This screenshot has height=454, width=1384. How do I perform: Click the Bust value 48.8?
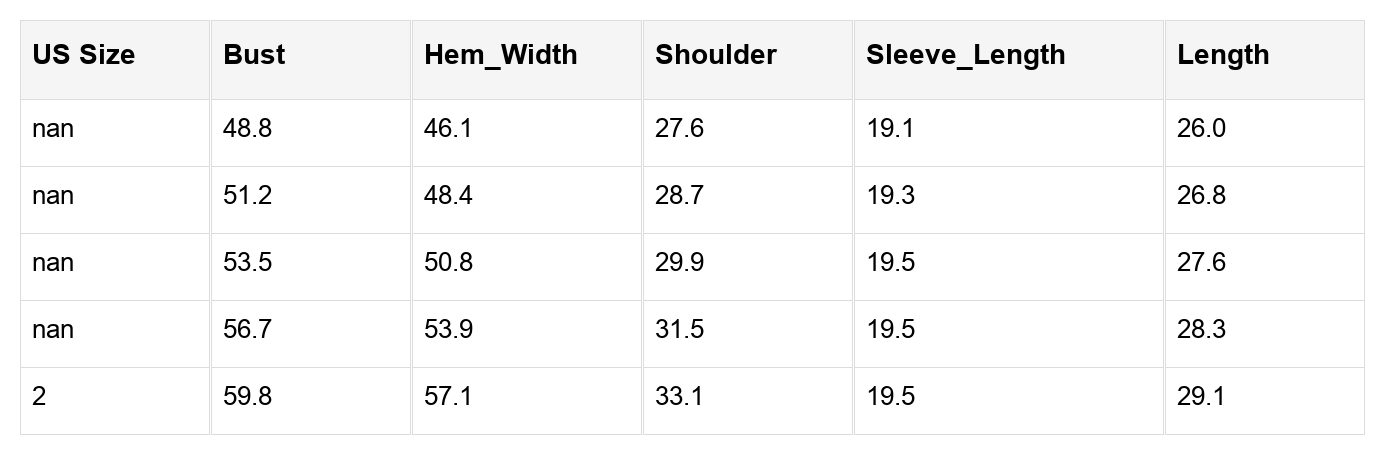(247, 129)
